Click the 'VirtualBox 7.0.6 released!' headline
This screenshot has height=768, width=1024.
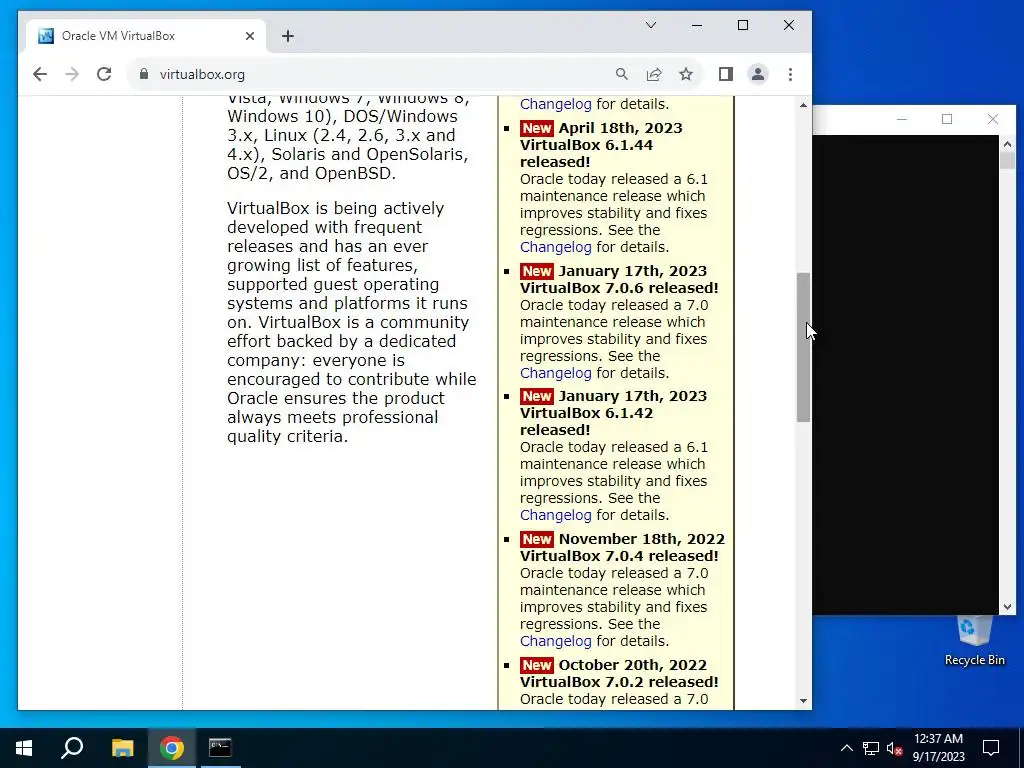pos(619,288)
